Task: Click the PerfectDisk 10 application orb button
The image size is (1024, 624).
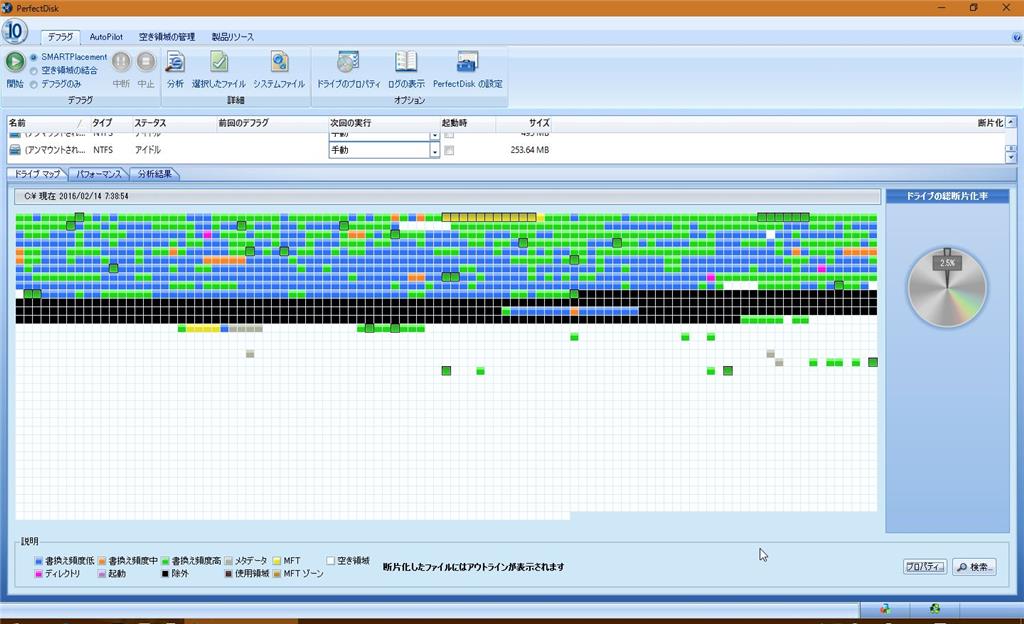Action: (14, 31)
